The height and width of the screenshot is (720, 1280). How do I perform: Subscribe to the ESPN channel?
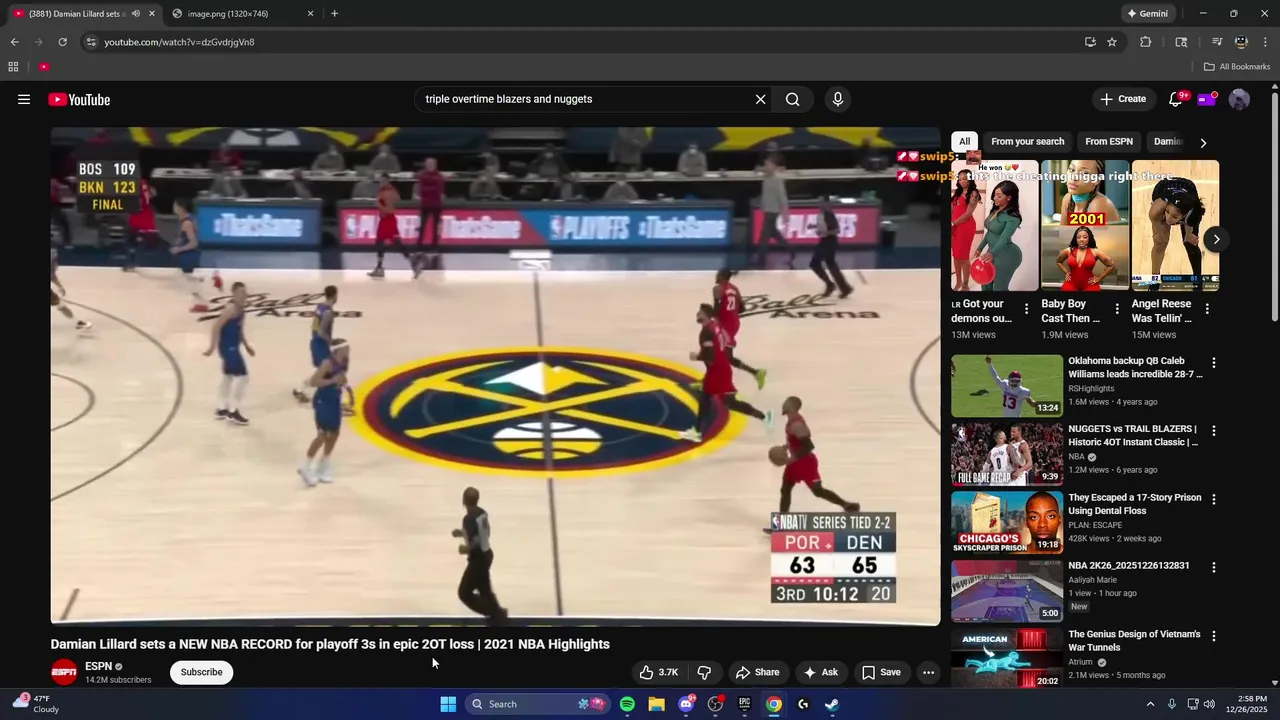click(x=201, y=672)
